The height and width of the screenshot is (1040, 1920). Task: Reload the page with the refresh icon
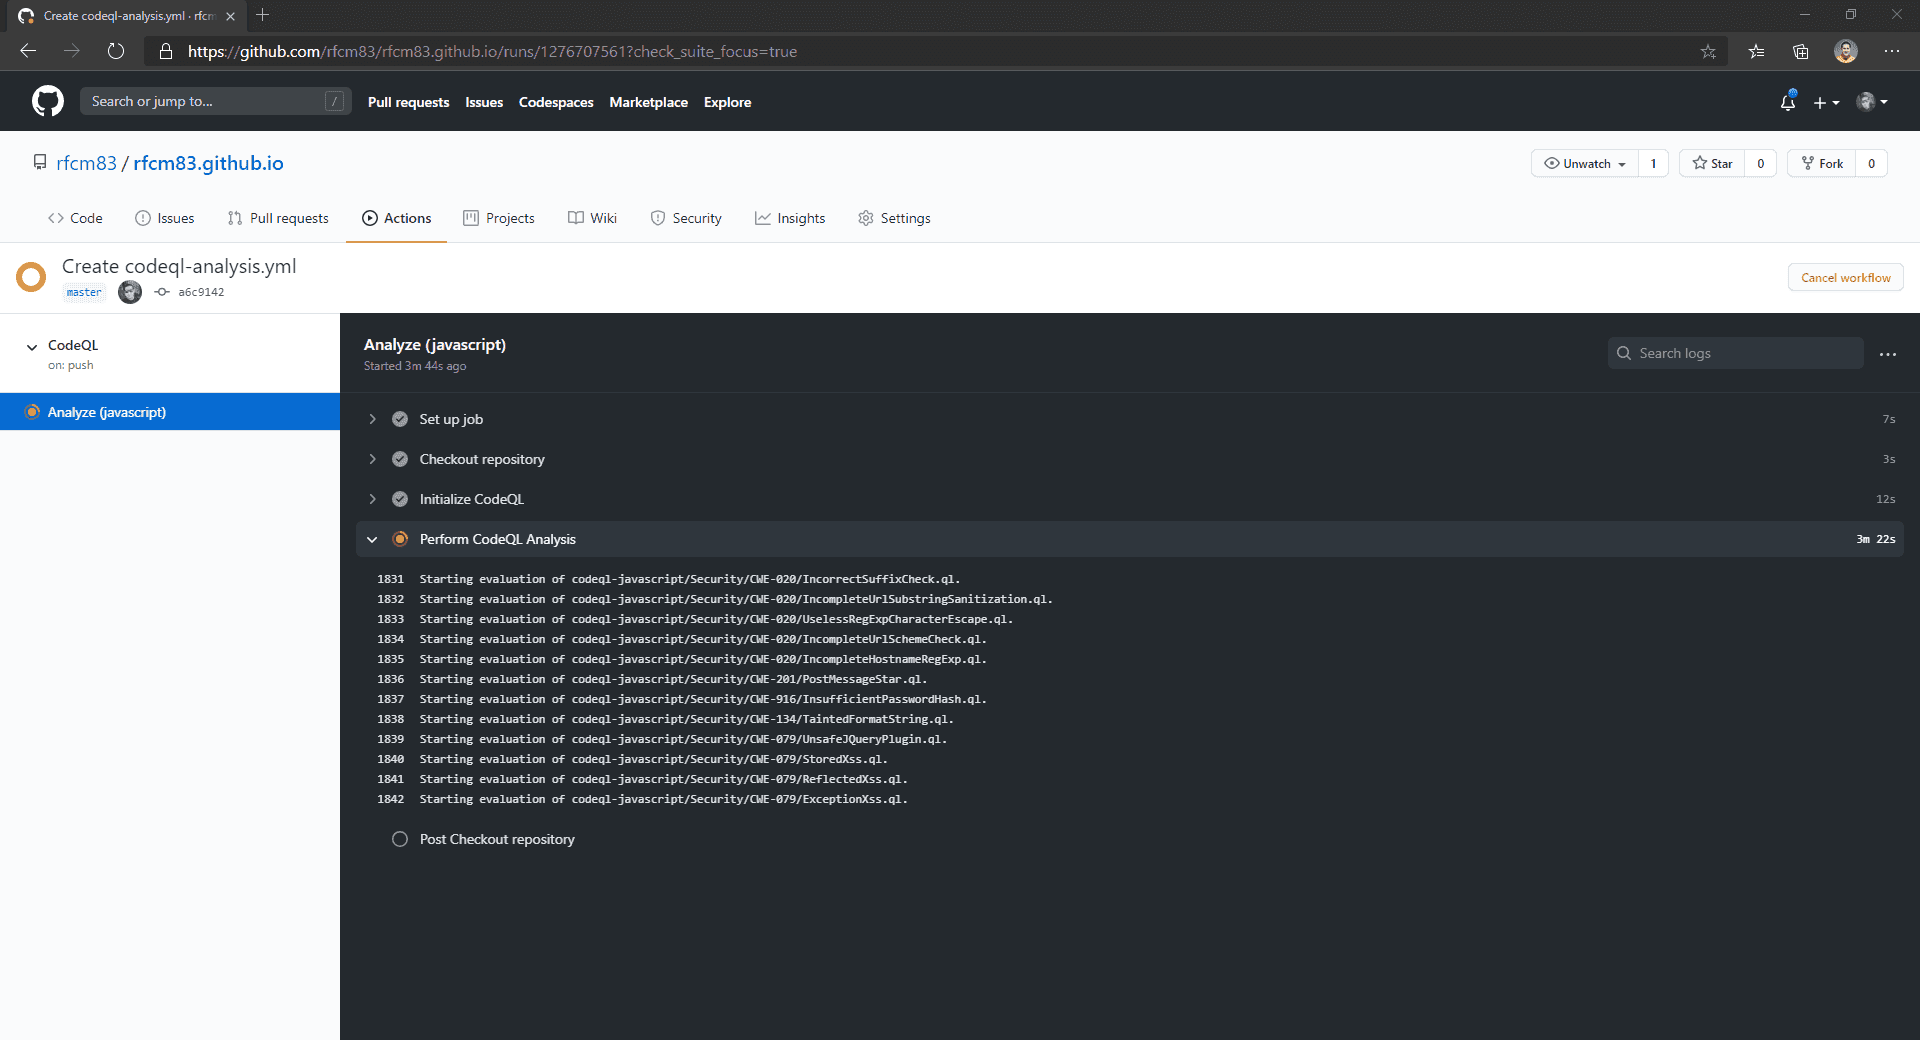(116, 51)
